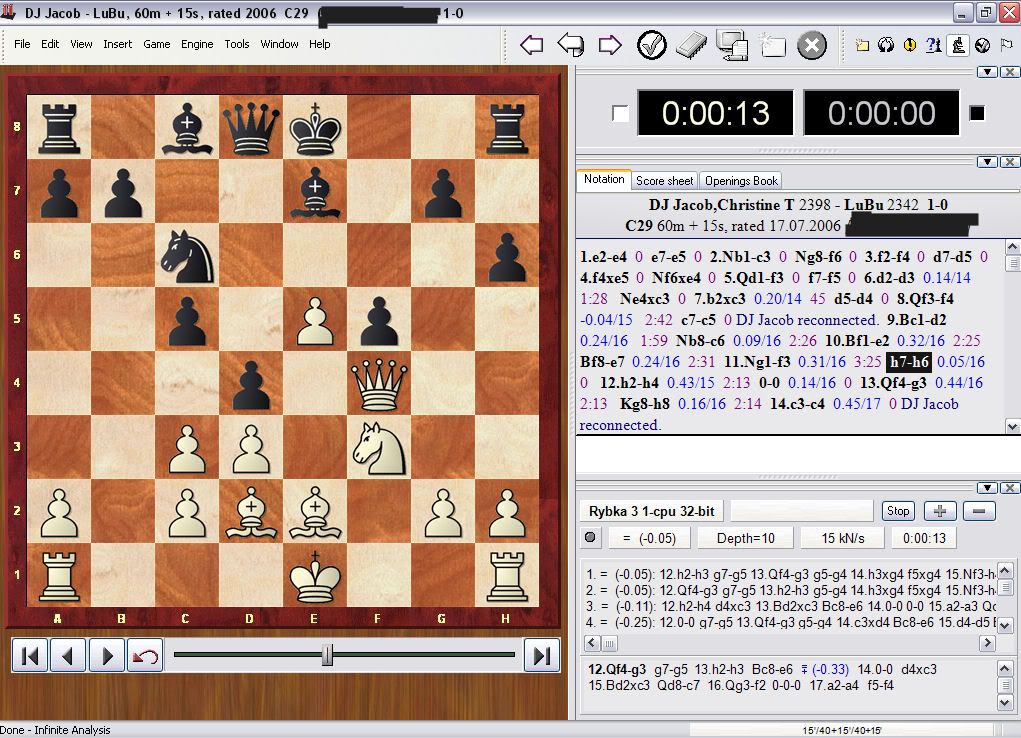Increase engine lines with plus button

940,511
